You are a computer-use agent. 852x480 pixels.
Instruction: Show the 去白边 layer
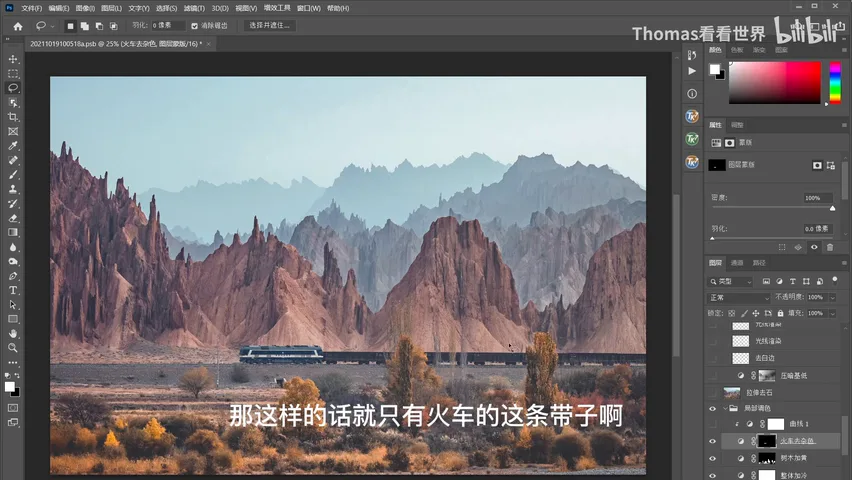click(712, 358)
